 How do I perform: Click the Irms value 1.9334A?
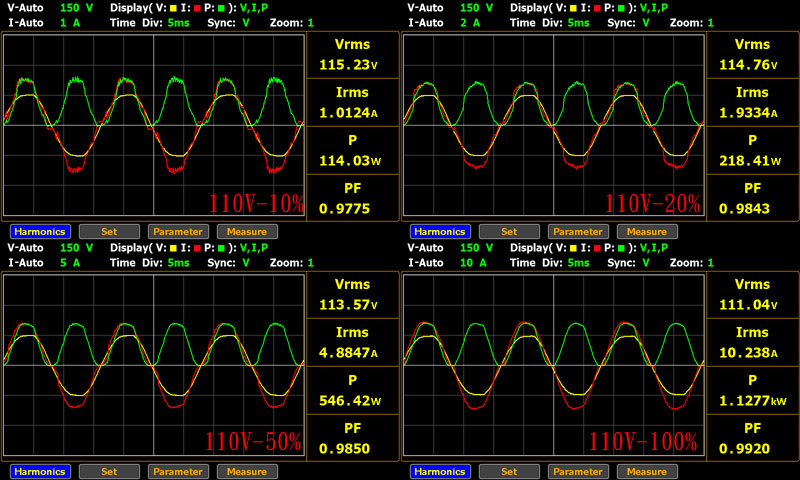[x=748, y=113]
